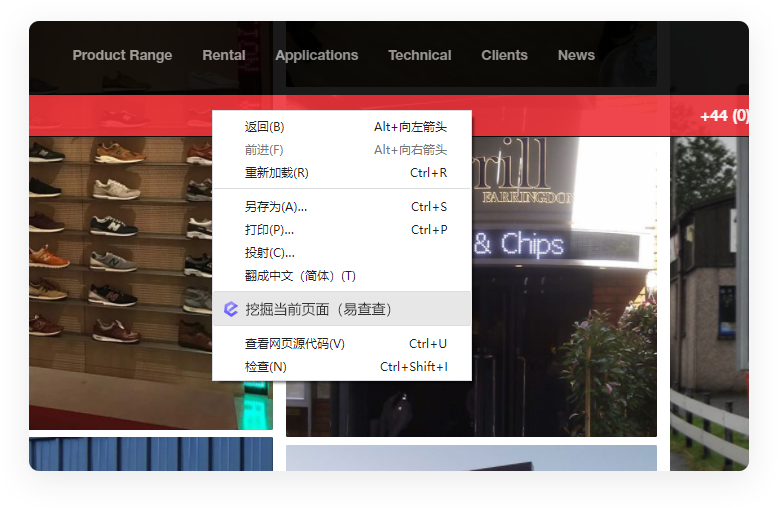778x508 pixels.
Task: Open the Rental navigation link
Action: 224,55
